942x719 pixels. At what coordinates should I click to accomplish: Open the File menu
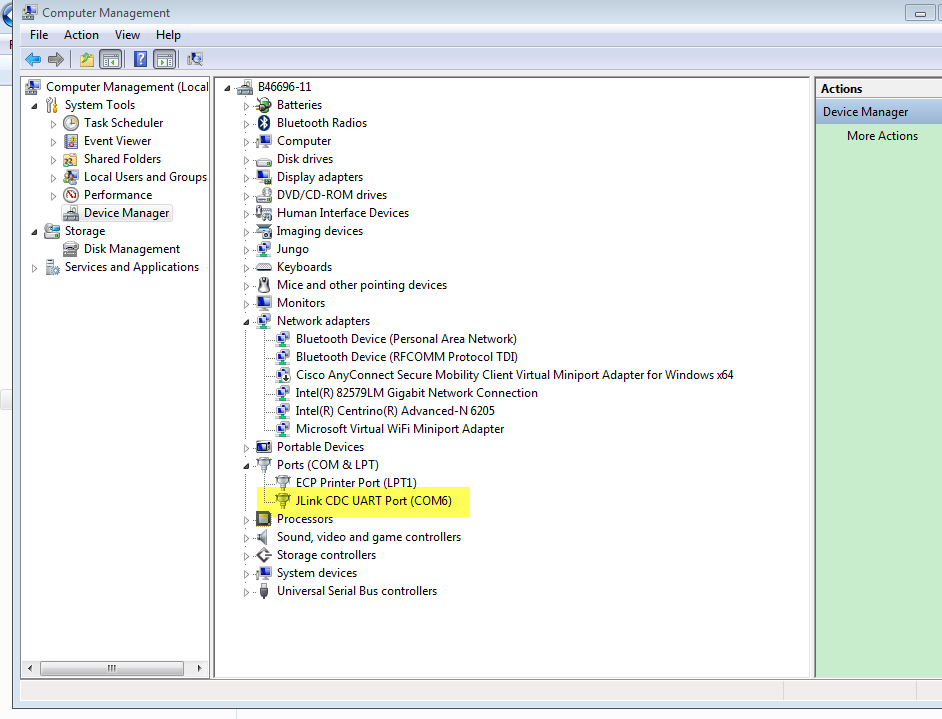pyautogui.click(x=39, y=35)
